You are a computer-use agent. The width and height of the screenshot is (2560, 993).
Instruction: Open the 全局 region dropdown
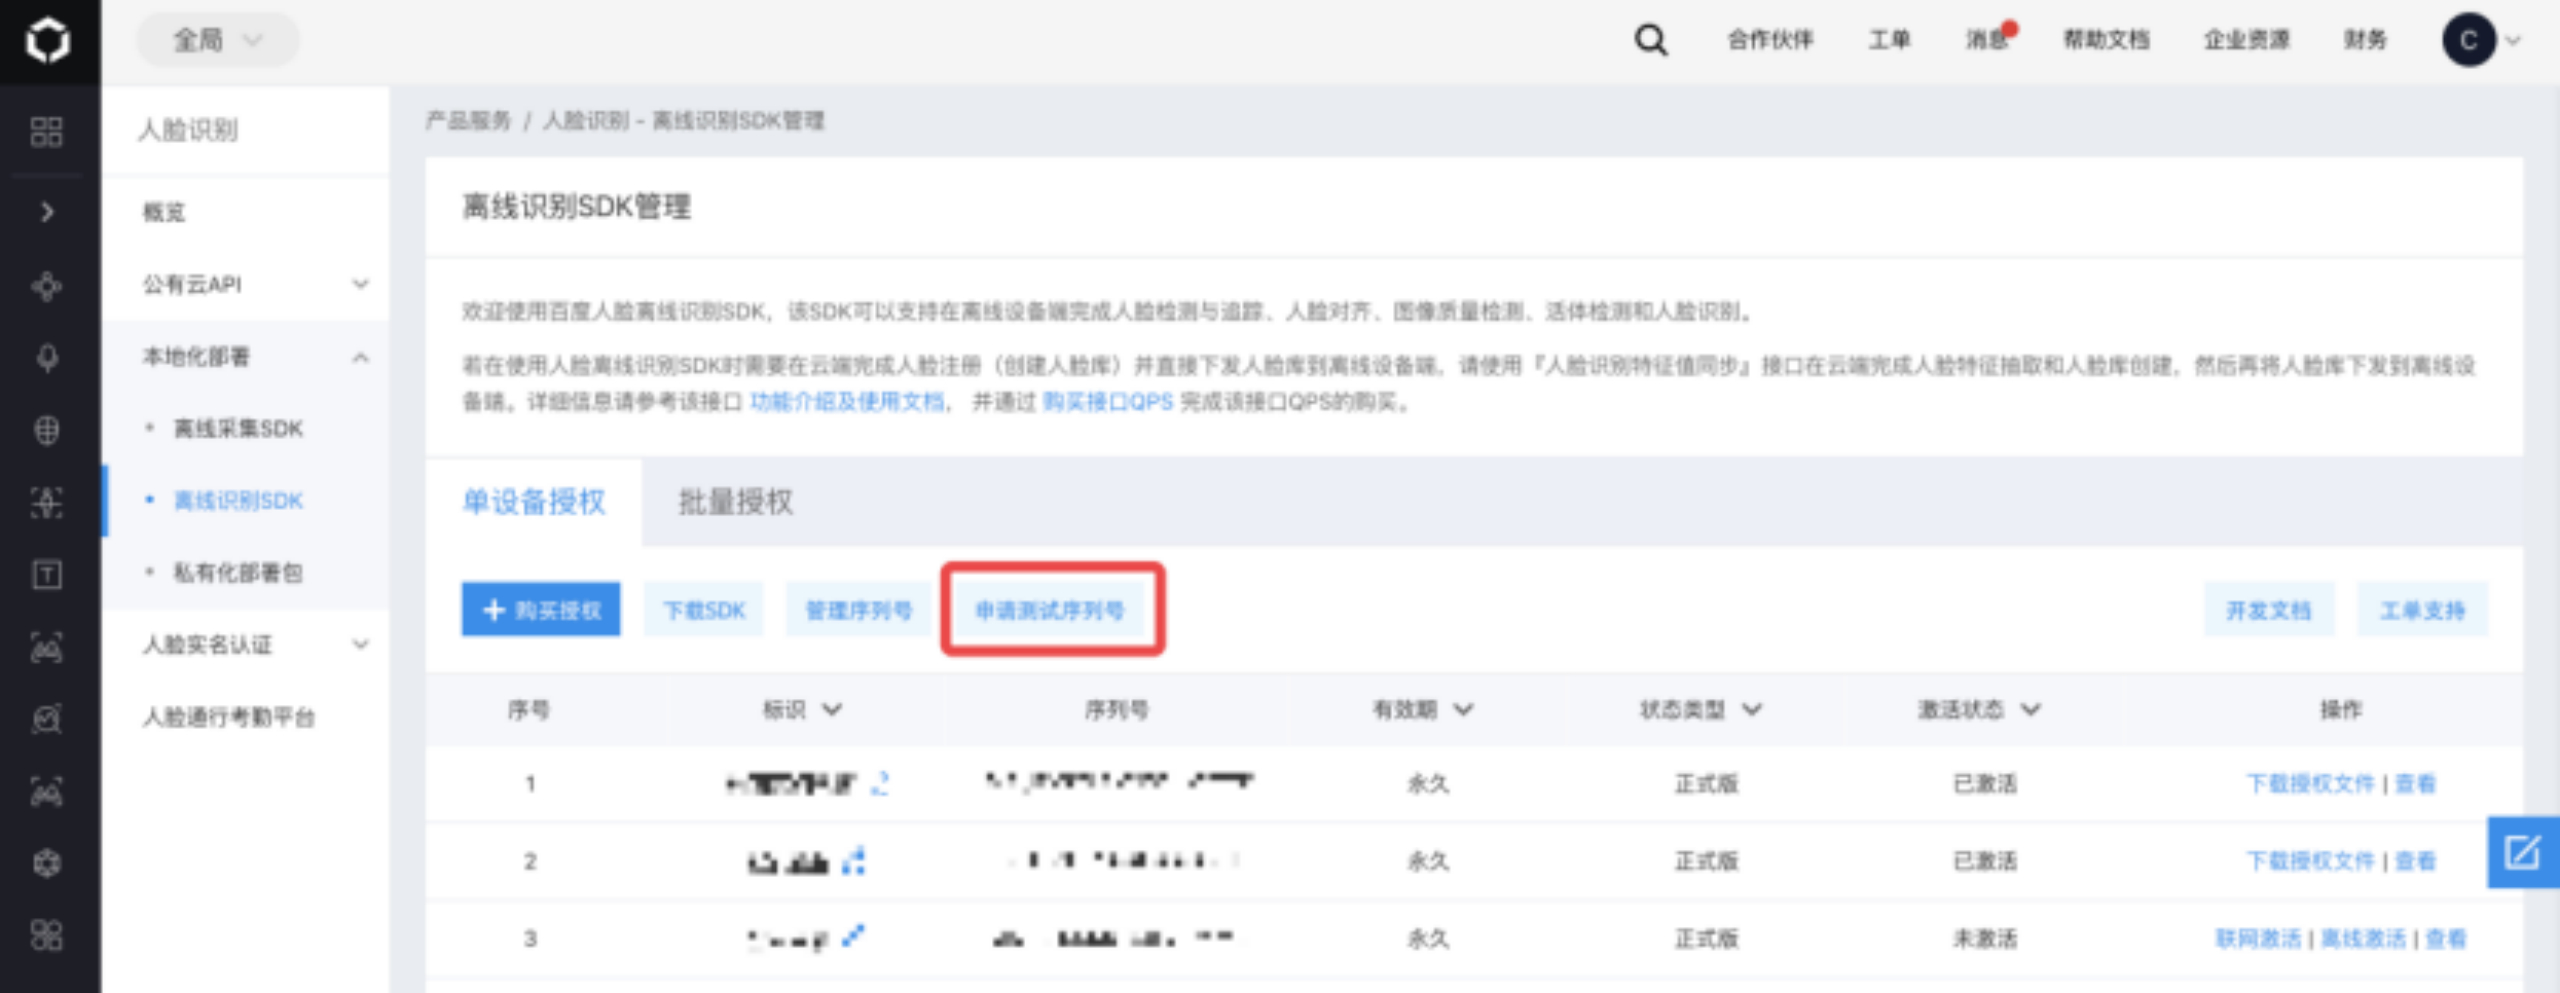[217, 40]
